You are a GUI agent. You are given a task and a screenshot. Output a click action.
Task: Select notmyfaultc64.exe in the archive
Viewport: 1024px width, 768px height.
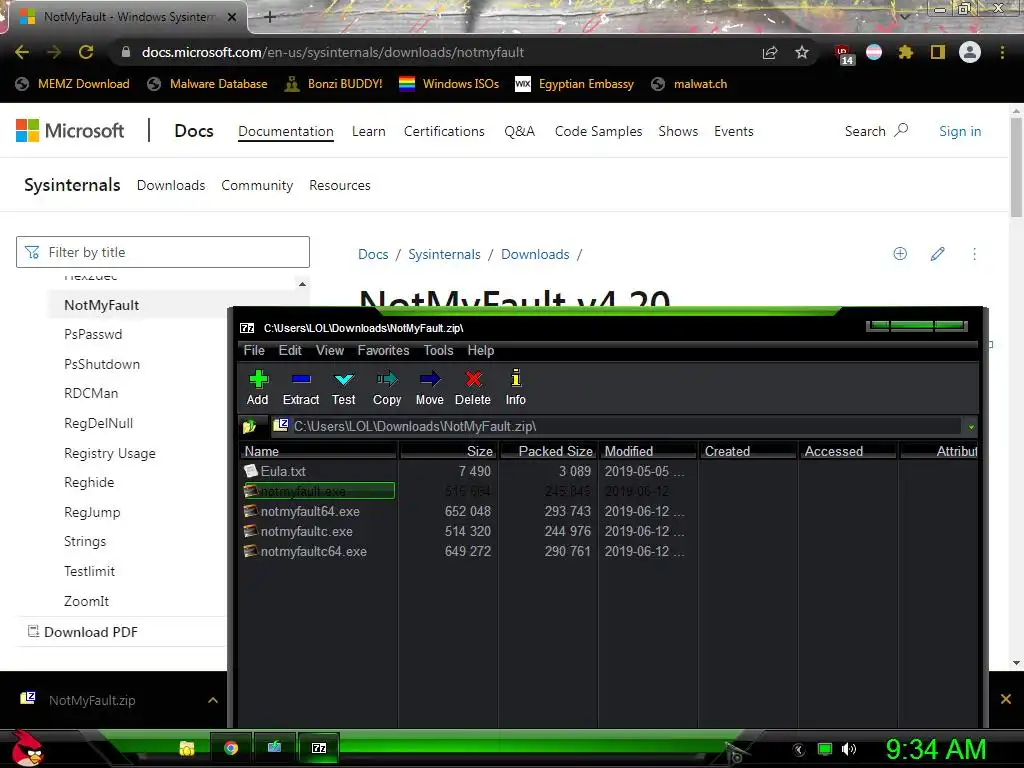click(x=313, y=552)
